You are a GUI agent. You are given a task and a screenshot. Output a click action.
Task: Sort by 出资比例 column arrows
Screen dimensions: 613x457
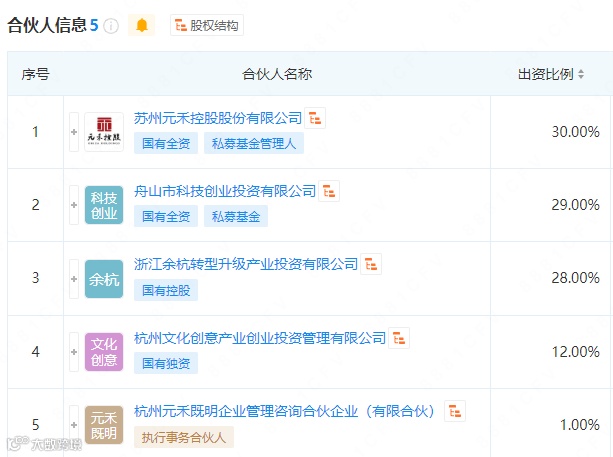(581, 74)
